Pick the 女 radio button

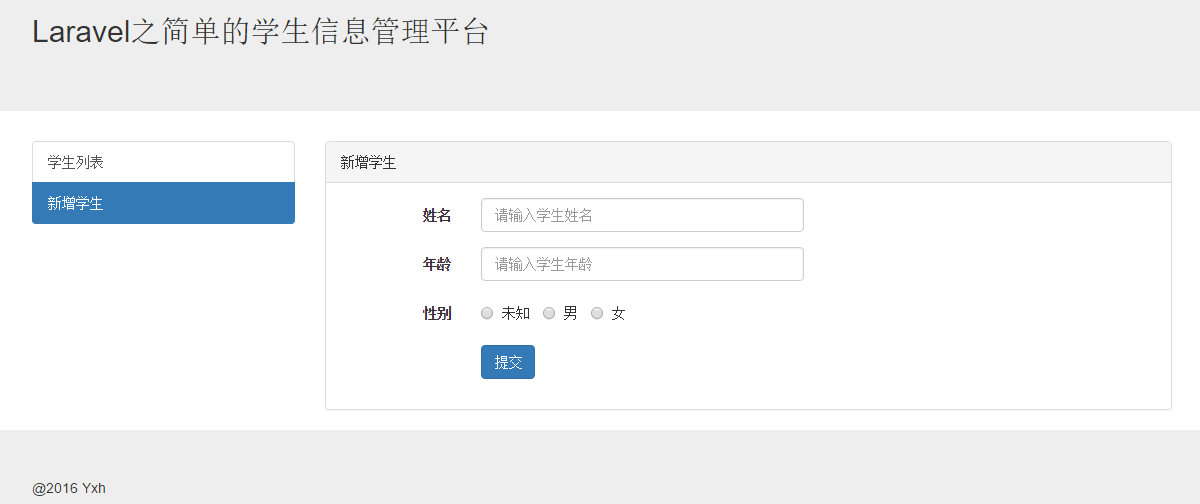click(597, 313)
